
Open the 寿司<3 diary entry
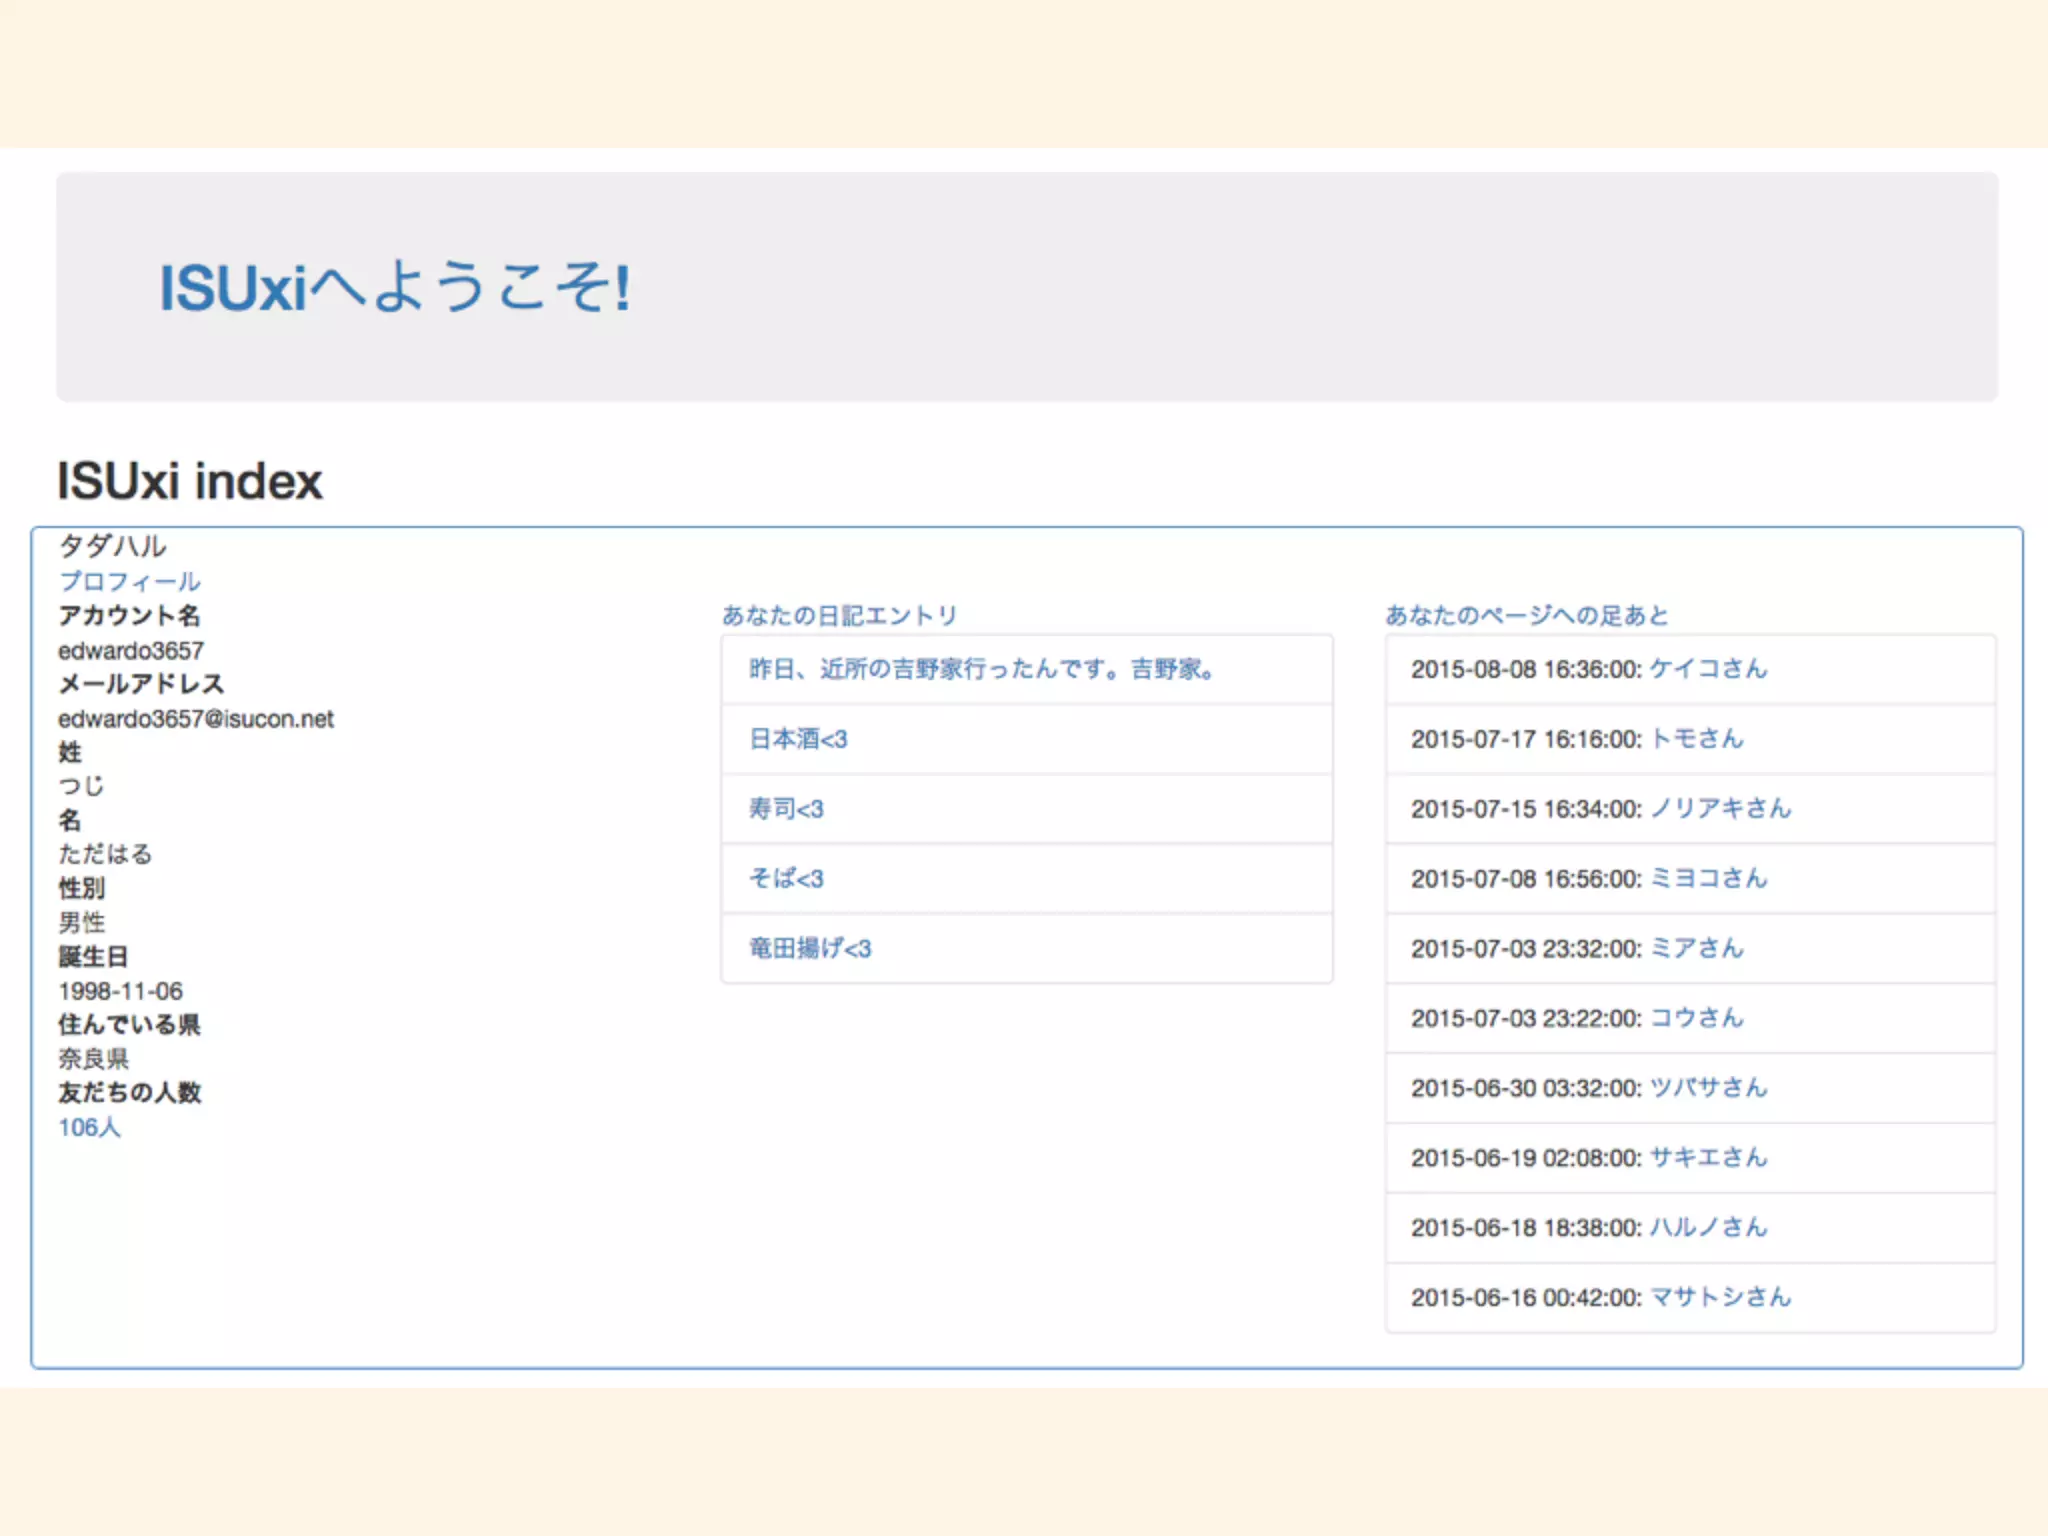click(786, 809)
